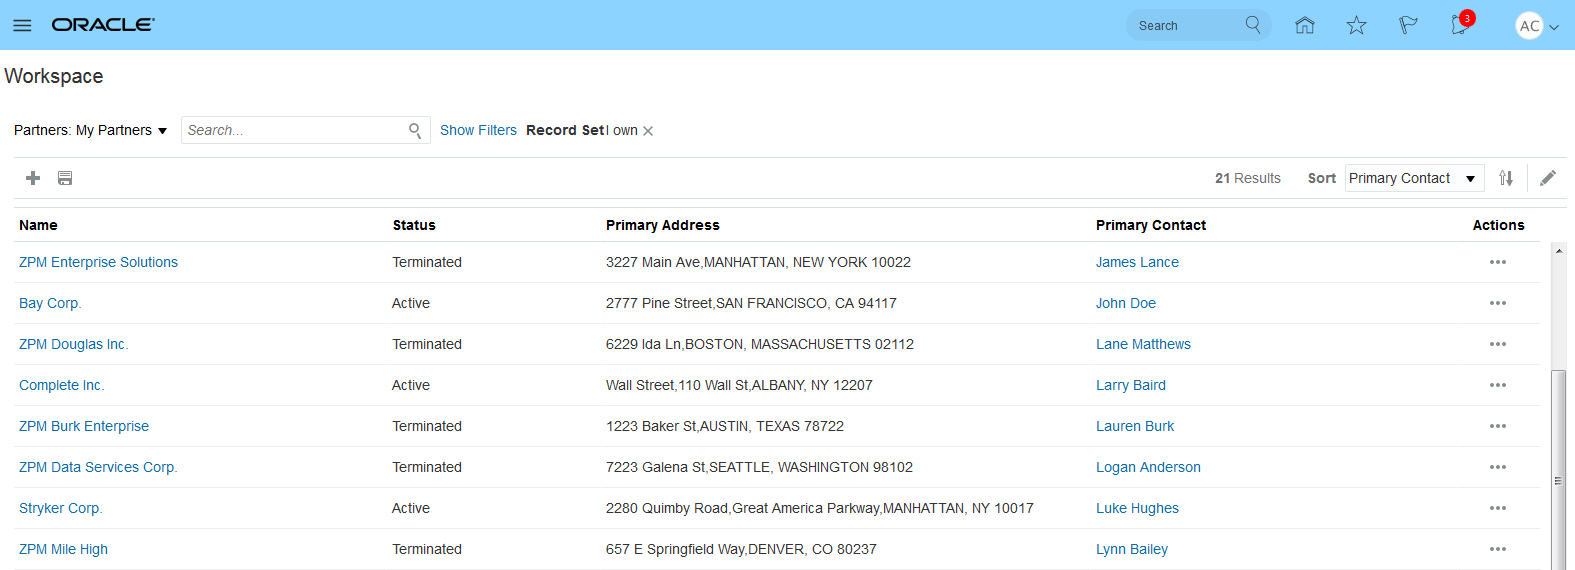Open actions menu for ZPM Data Services Corp.
The image size is (1575, 570).
coord(1498,467)
